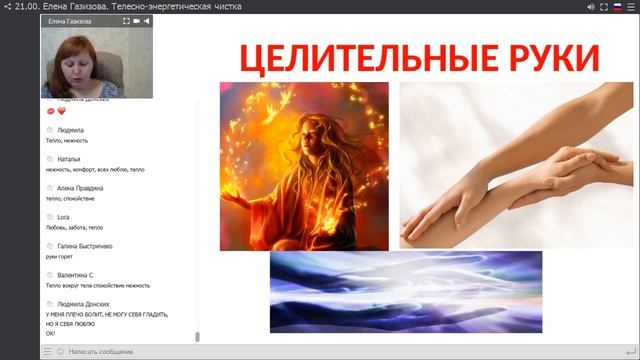Viewport: 640px width, 360px height.
Task: Click the webinar title 'Телесно-энергетическая чистка'
Action: 176,7
